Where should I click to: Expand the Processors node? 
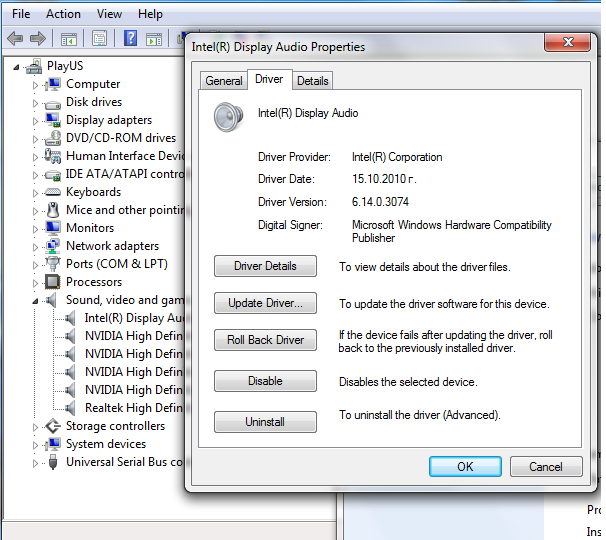tap(35, 283)
